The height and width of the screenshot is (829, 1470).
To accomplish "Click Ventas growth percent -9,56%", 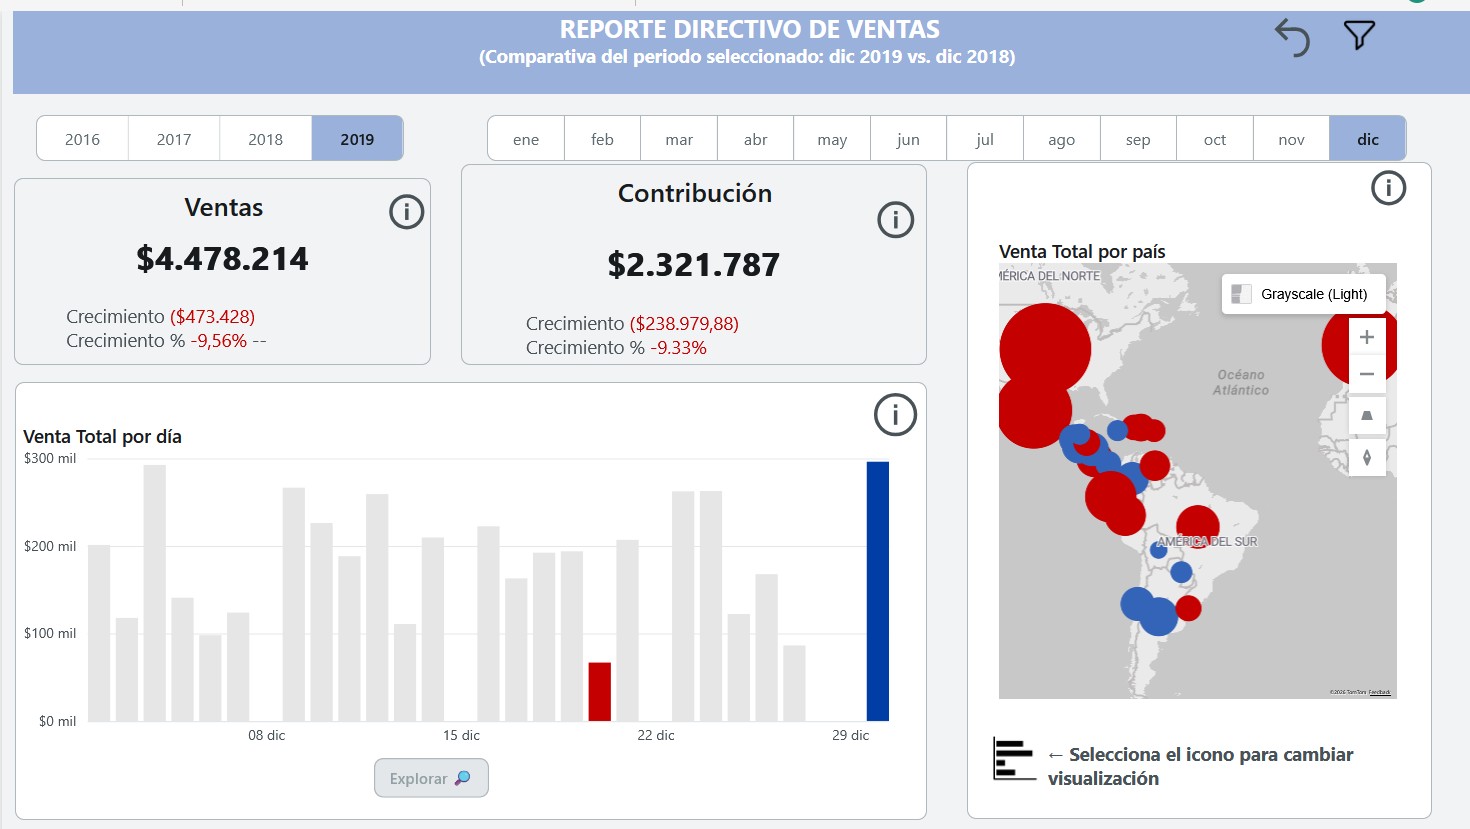I will [x=219, y=341].
